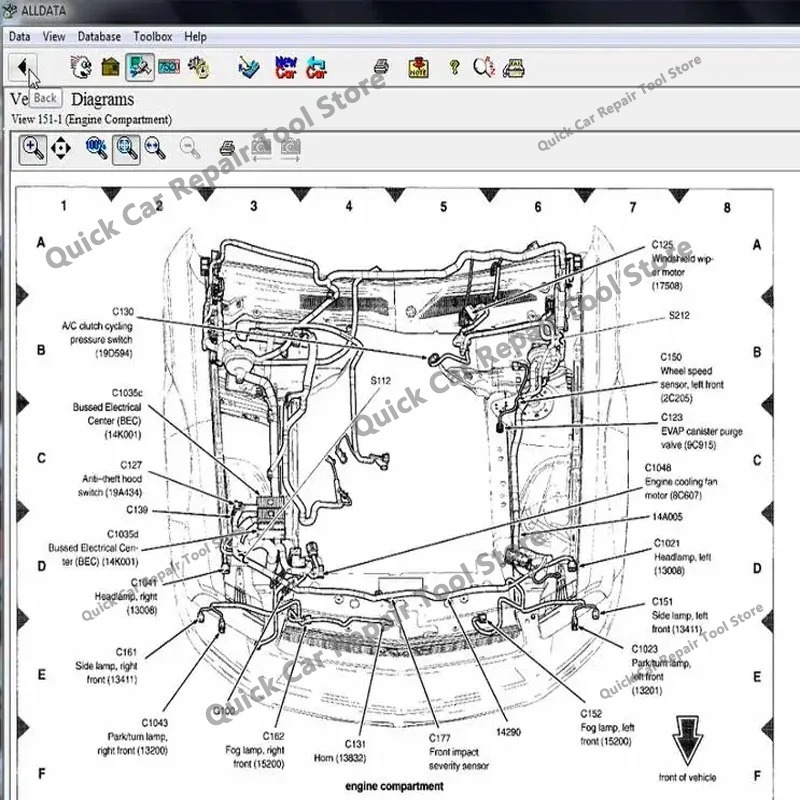Viewport: 800px width, 800px height.
Task: Click the C127 Anti-theft hood switch label
Action: pyautogui.click(x=110, y=478)
